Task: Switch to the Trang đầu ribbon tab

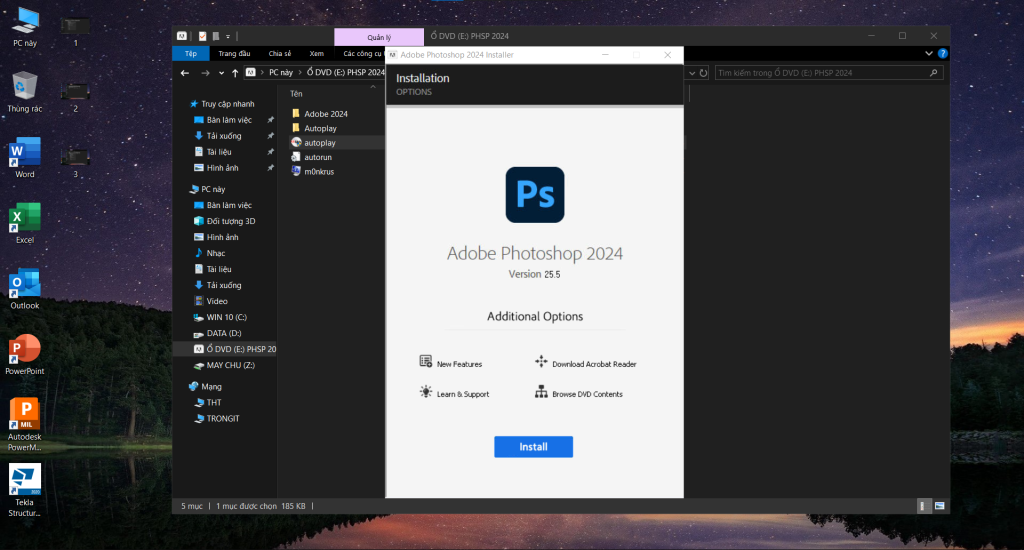Action: (234, 54)
